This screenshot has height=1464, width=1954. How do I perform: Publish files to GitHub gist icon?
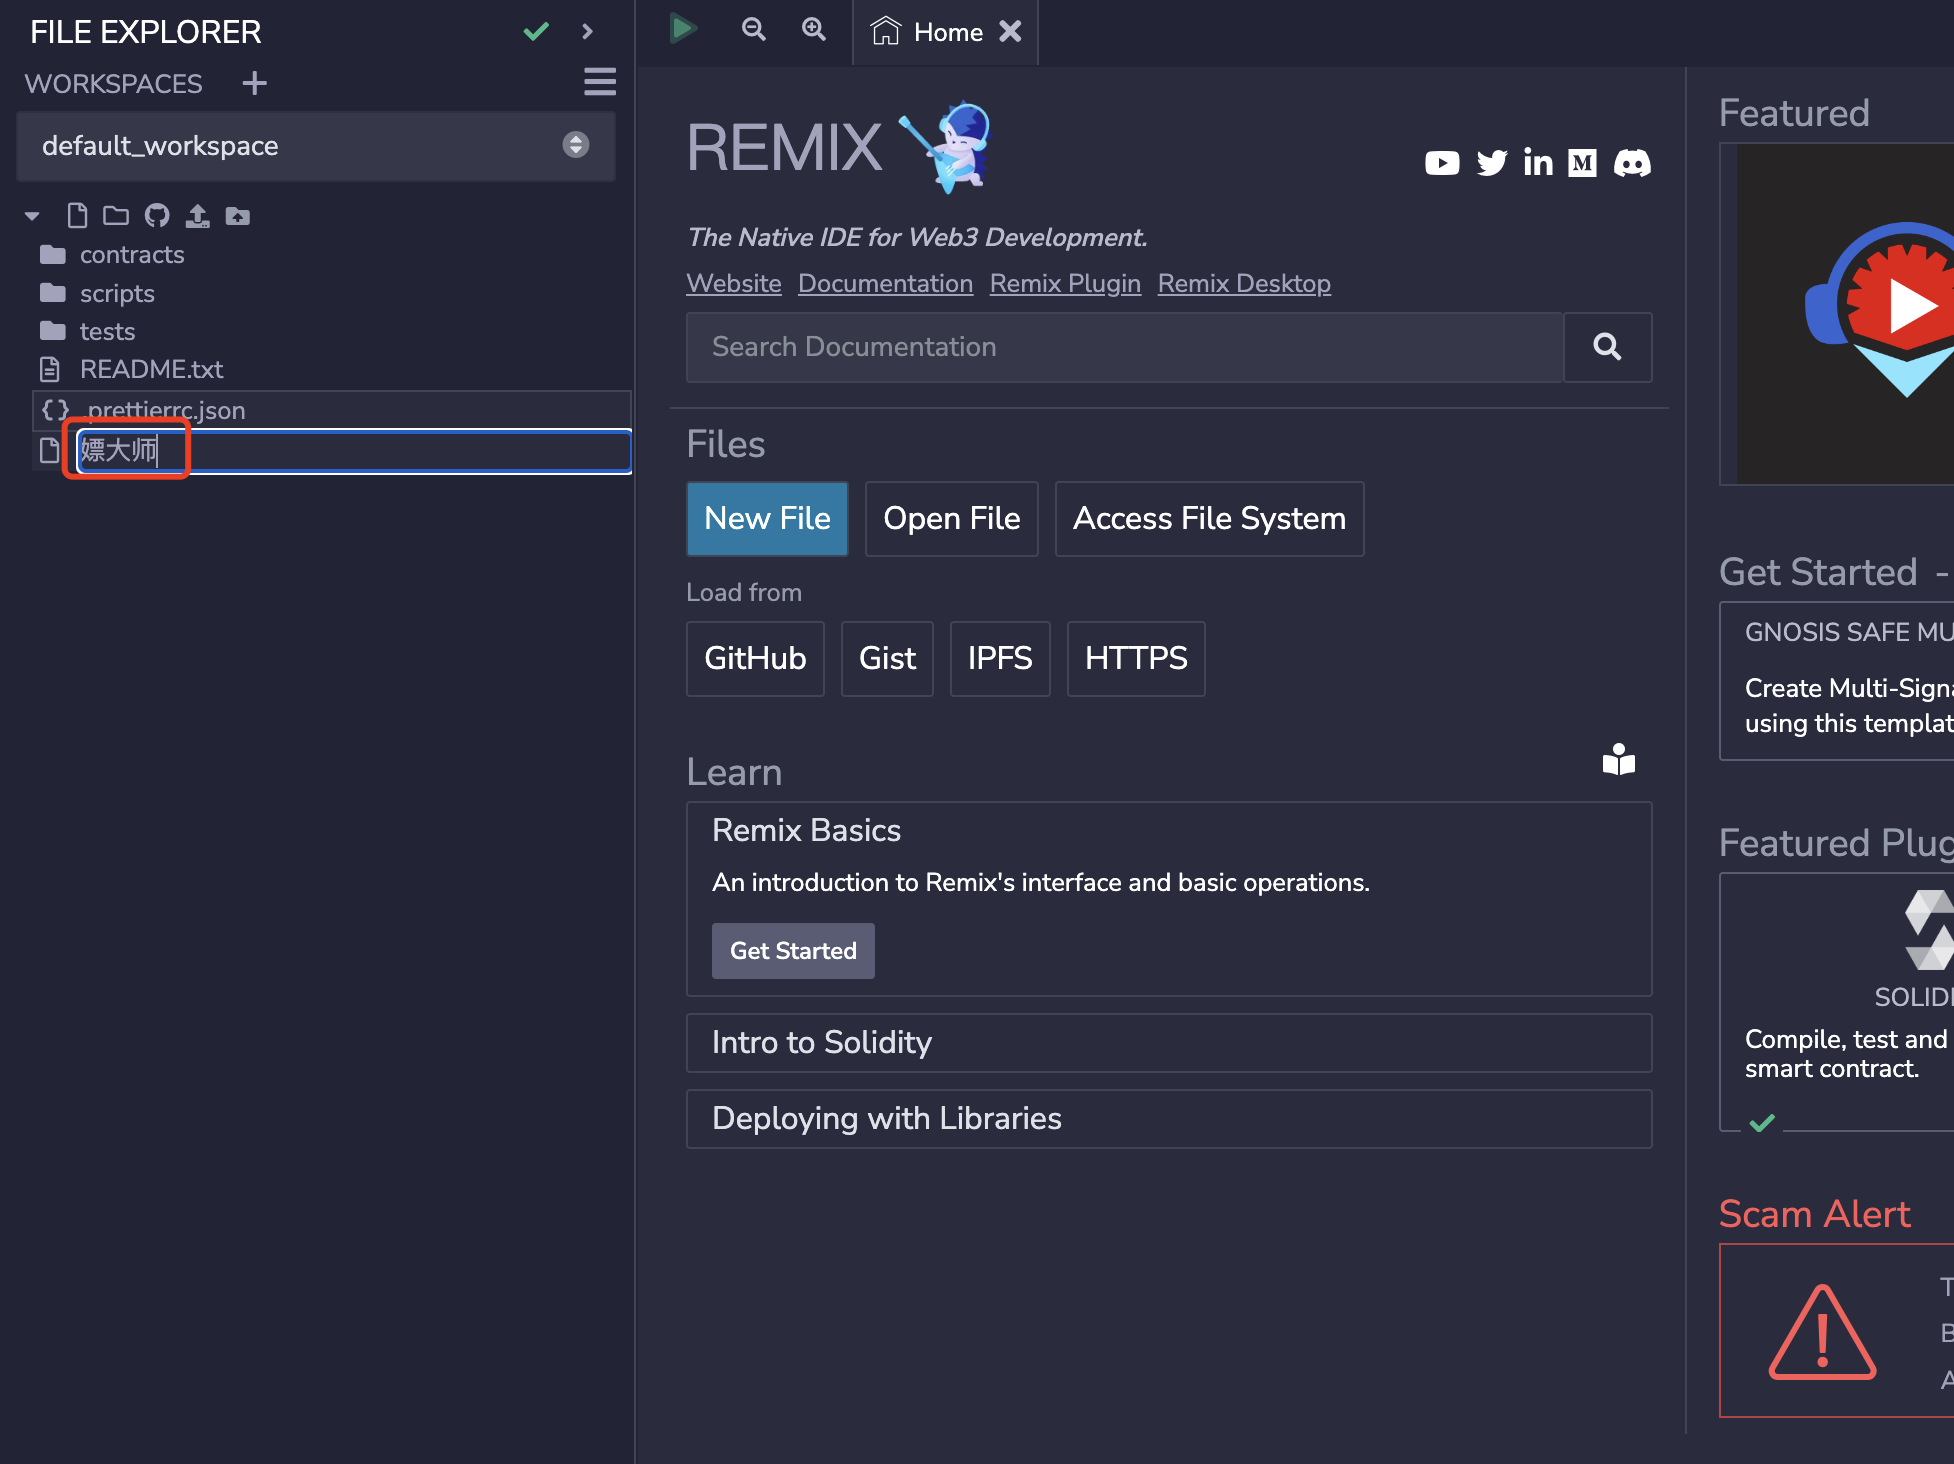click(x=157, y=215)
